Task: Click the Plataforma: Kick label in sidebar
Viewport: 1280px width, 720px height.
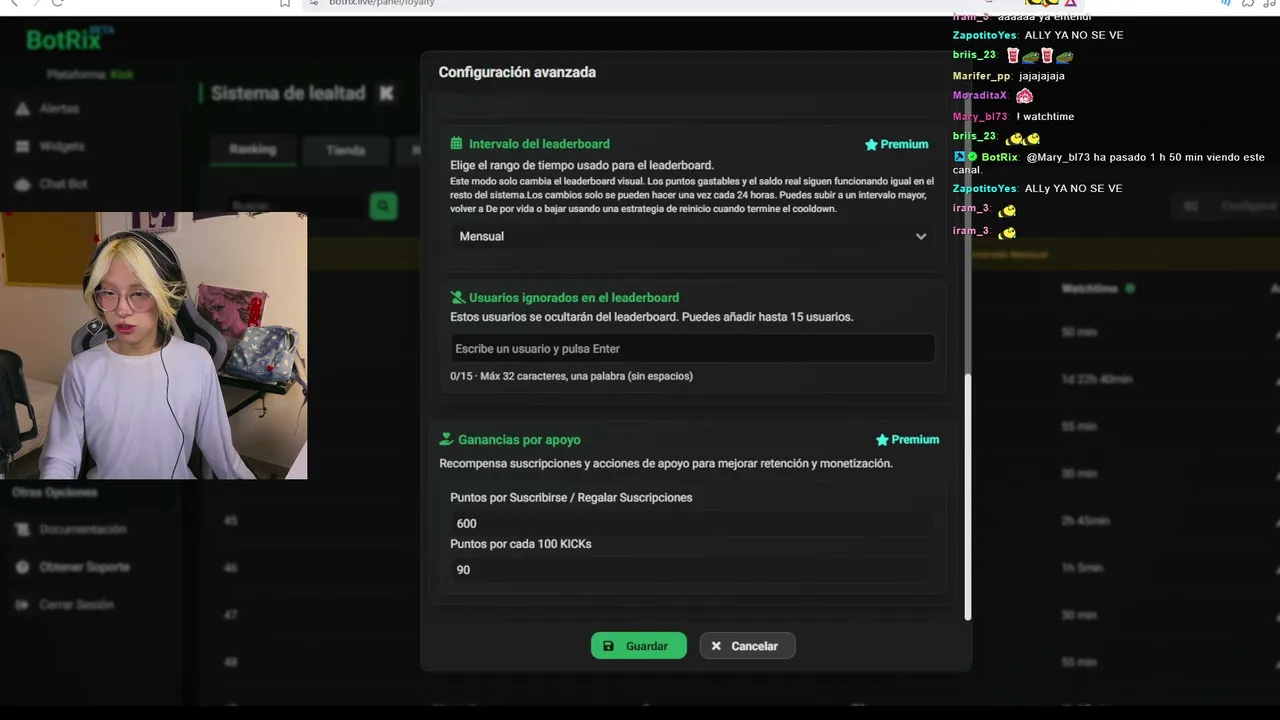Action: 90,75
